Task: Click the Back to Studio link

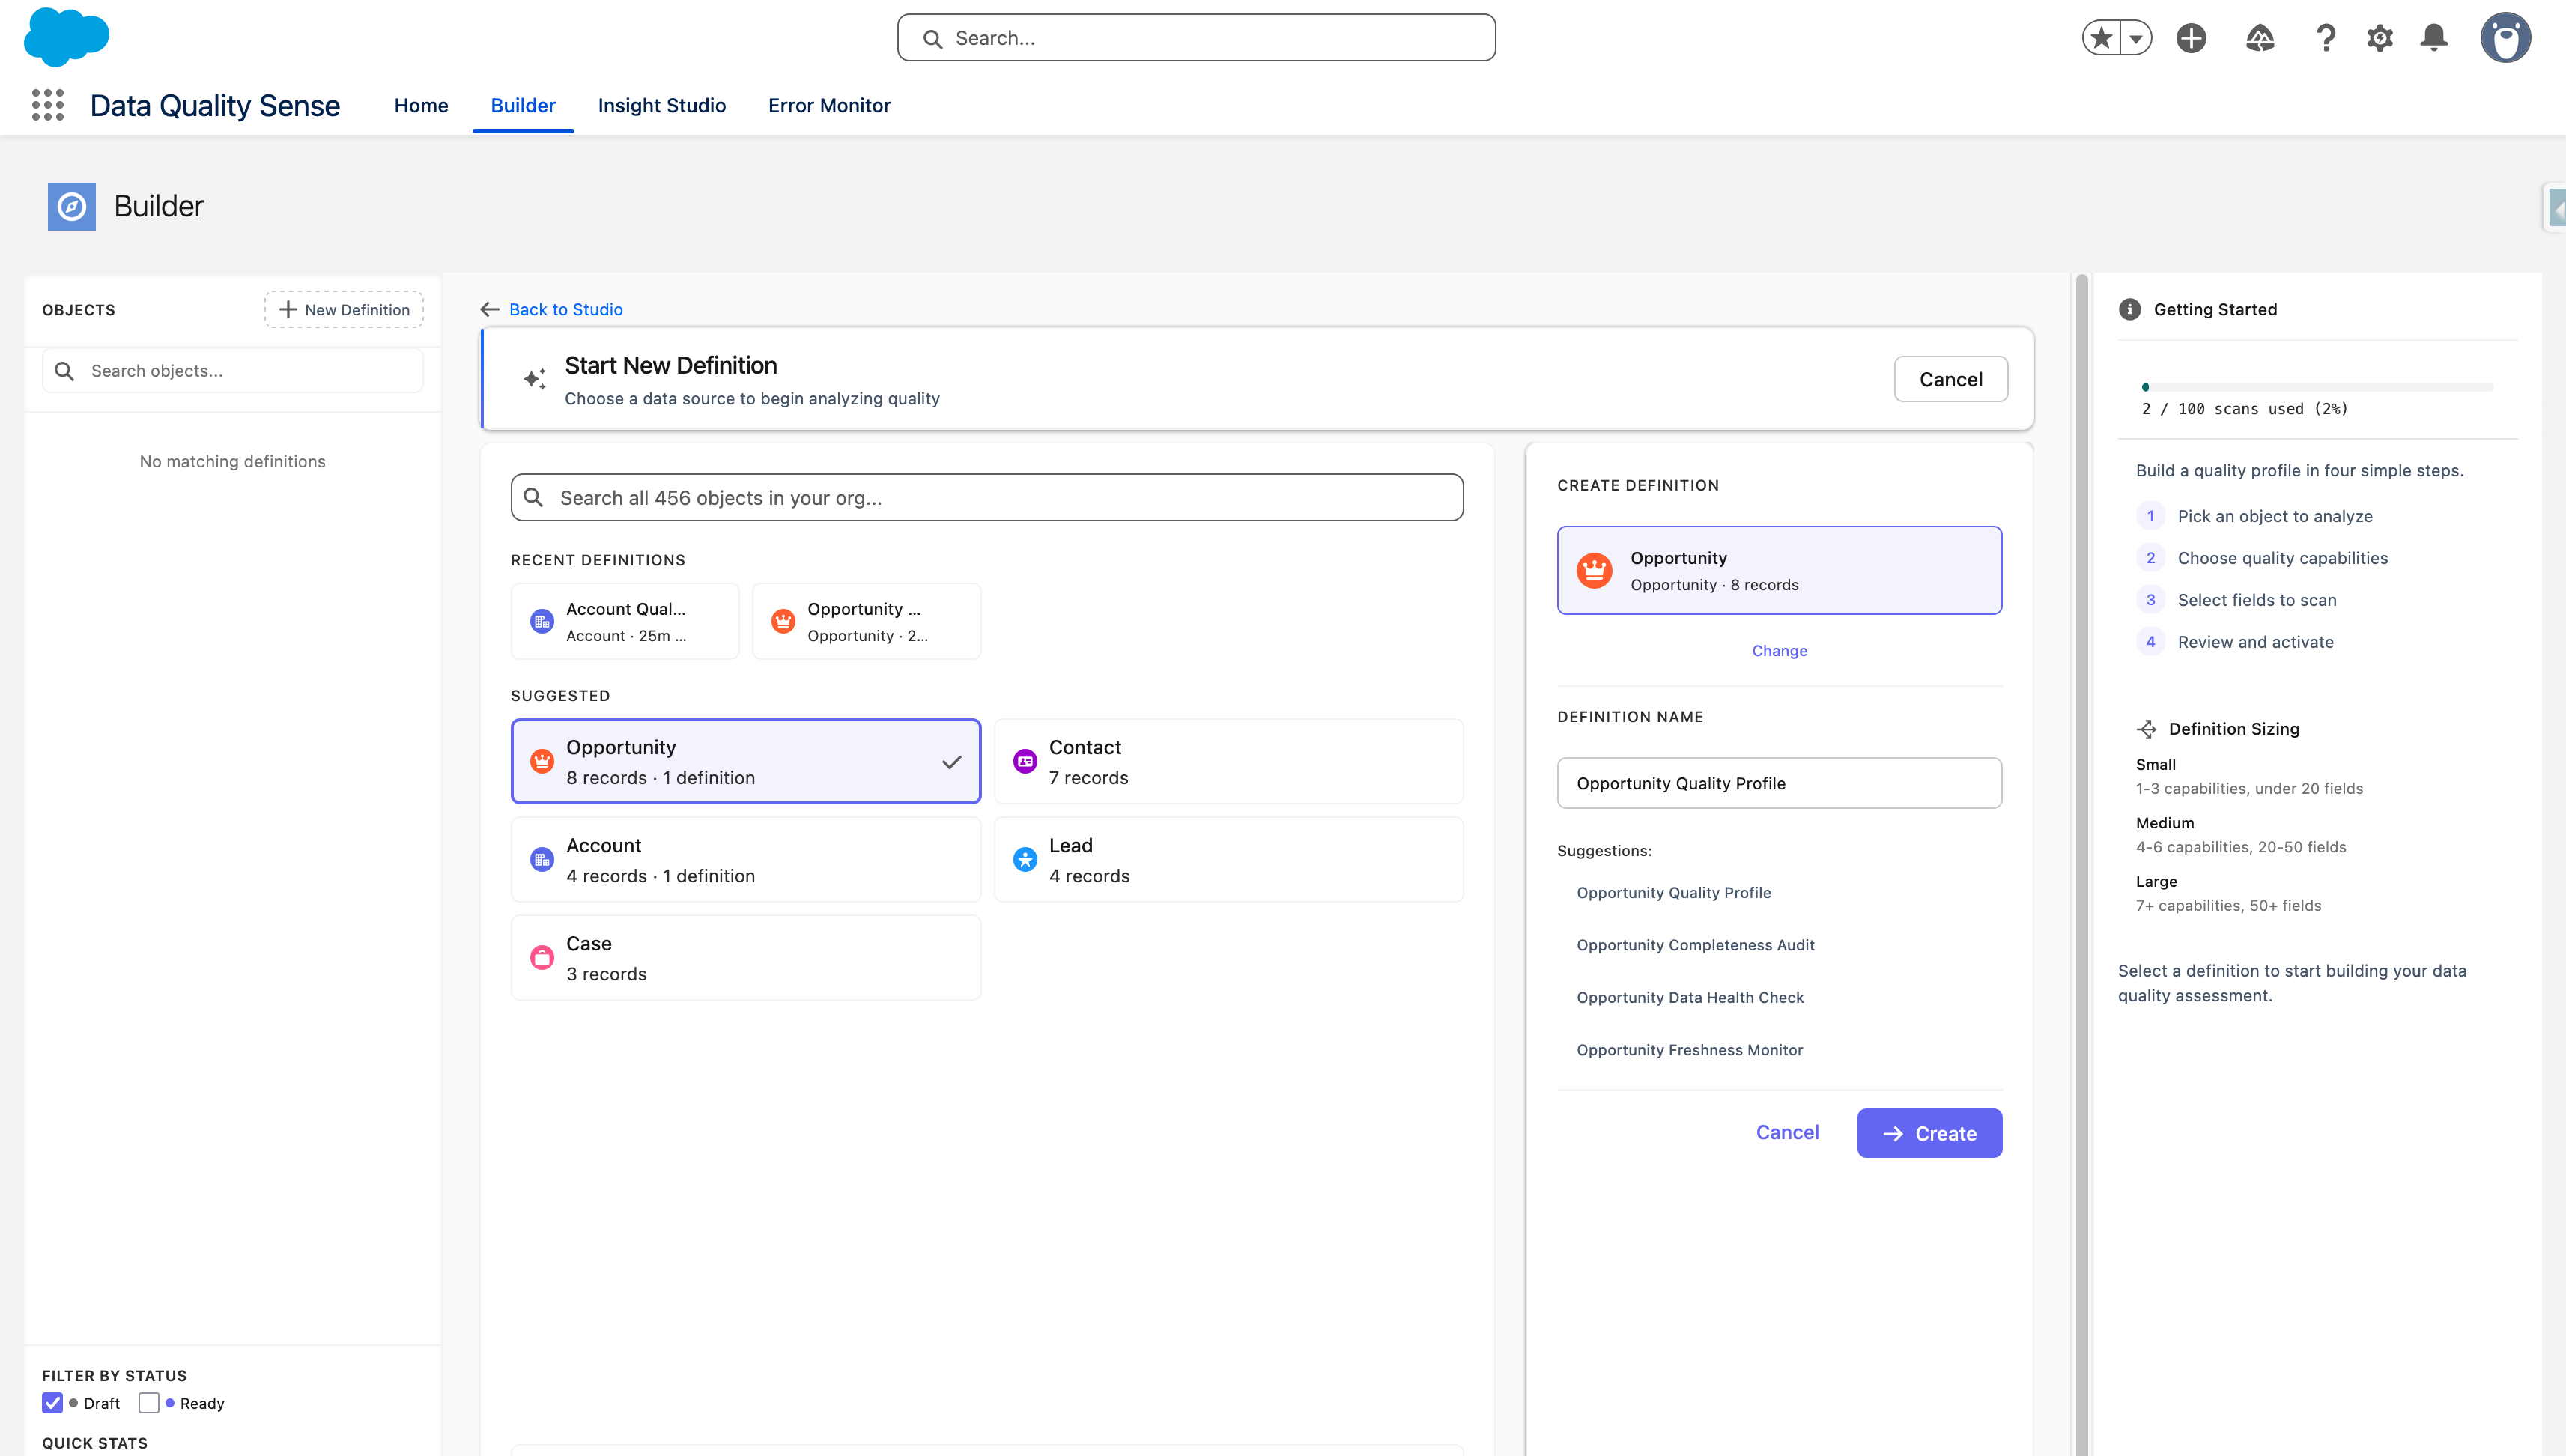Action: click(565, 309)
